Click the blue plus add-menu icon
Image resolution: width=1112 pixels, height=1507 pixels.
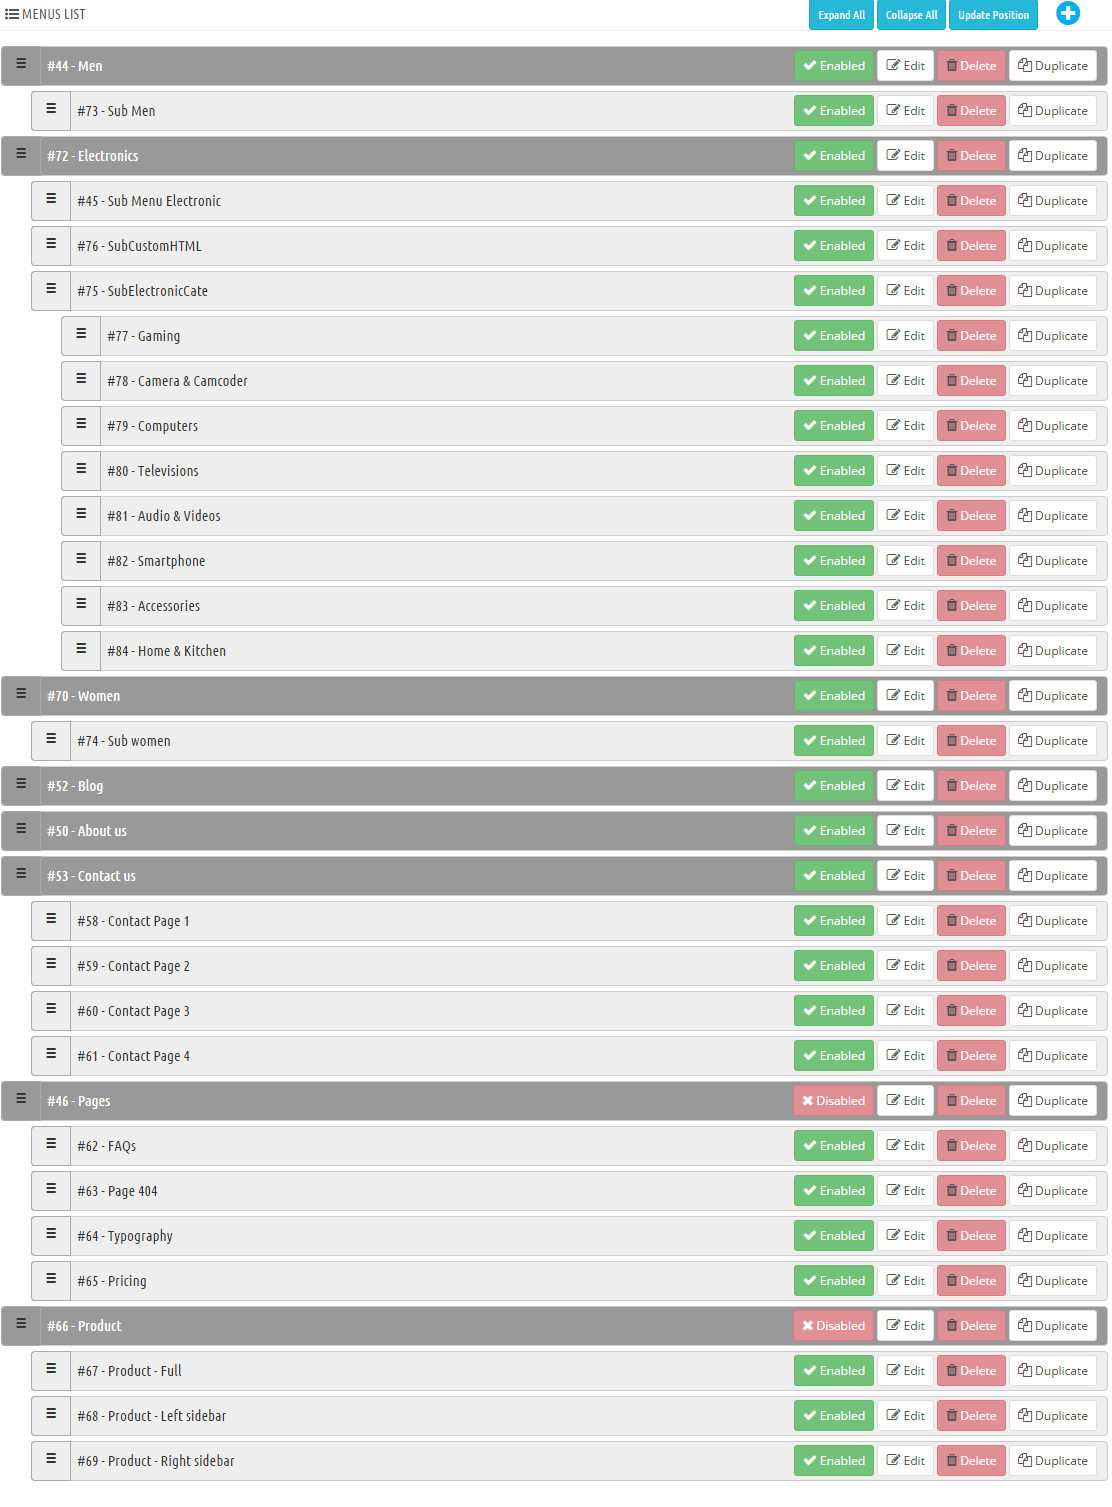click(x=1068, y=13)
